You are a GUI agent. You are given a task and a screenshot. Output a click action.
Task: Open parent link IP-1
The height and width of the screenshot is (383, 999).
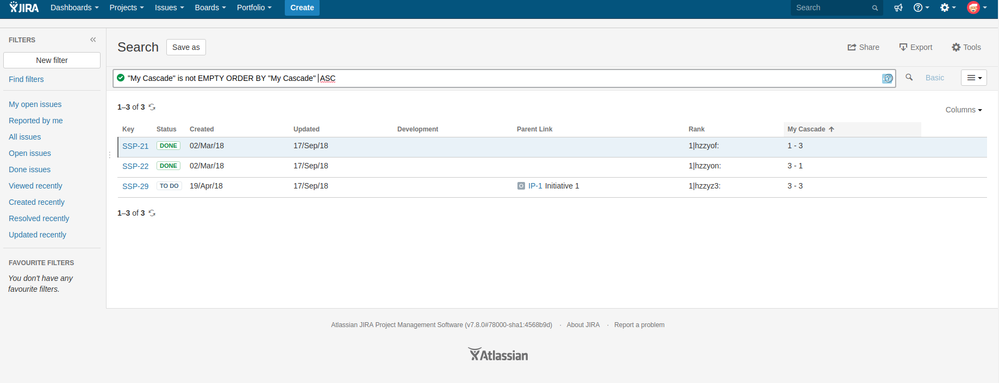coord(535,186)
